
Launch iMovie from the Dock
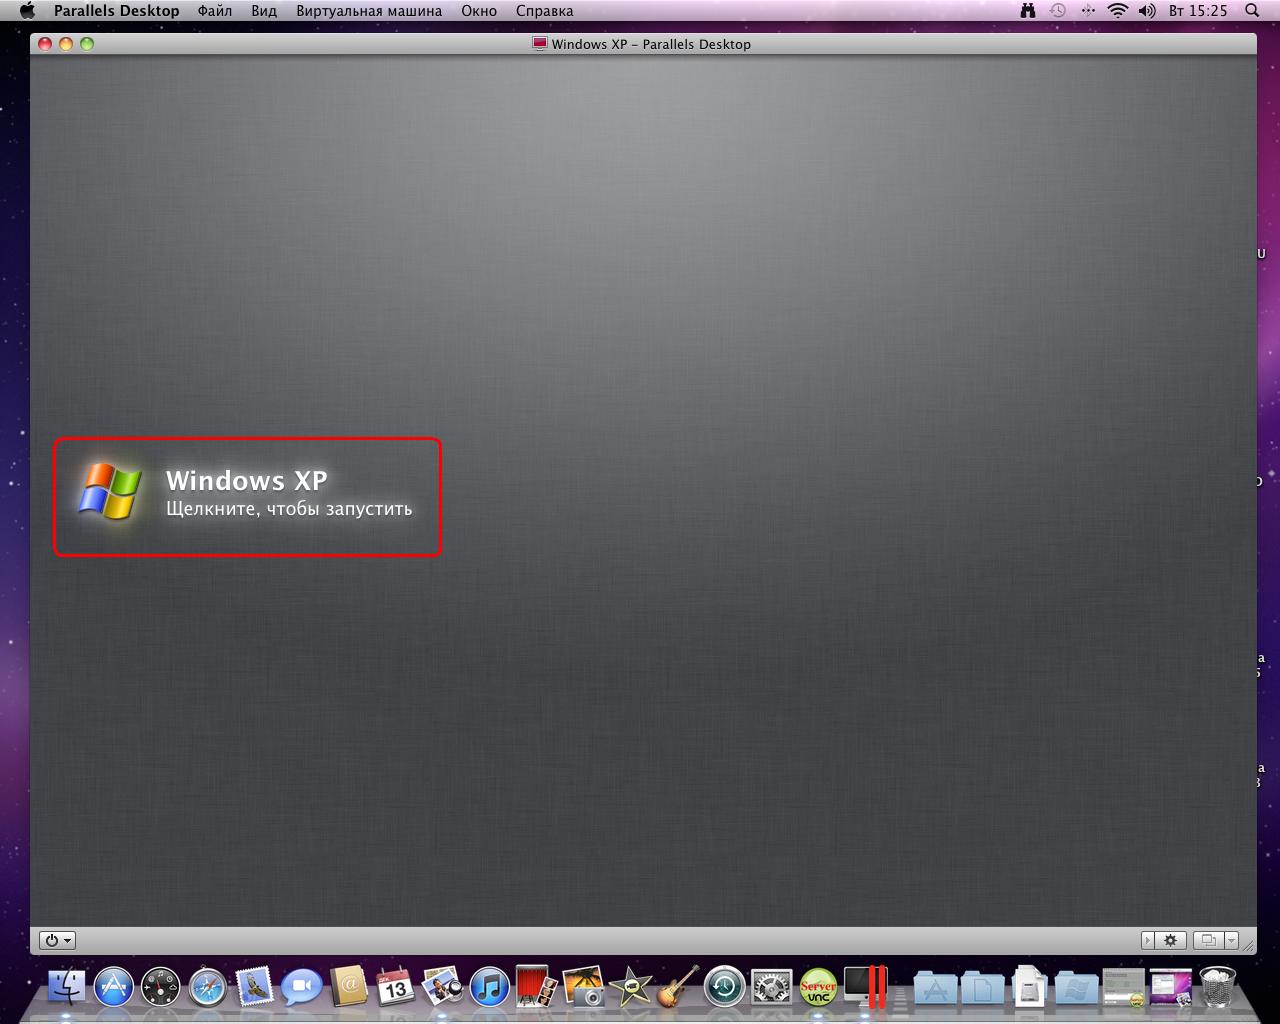click(631, 986)
